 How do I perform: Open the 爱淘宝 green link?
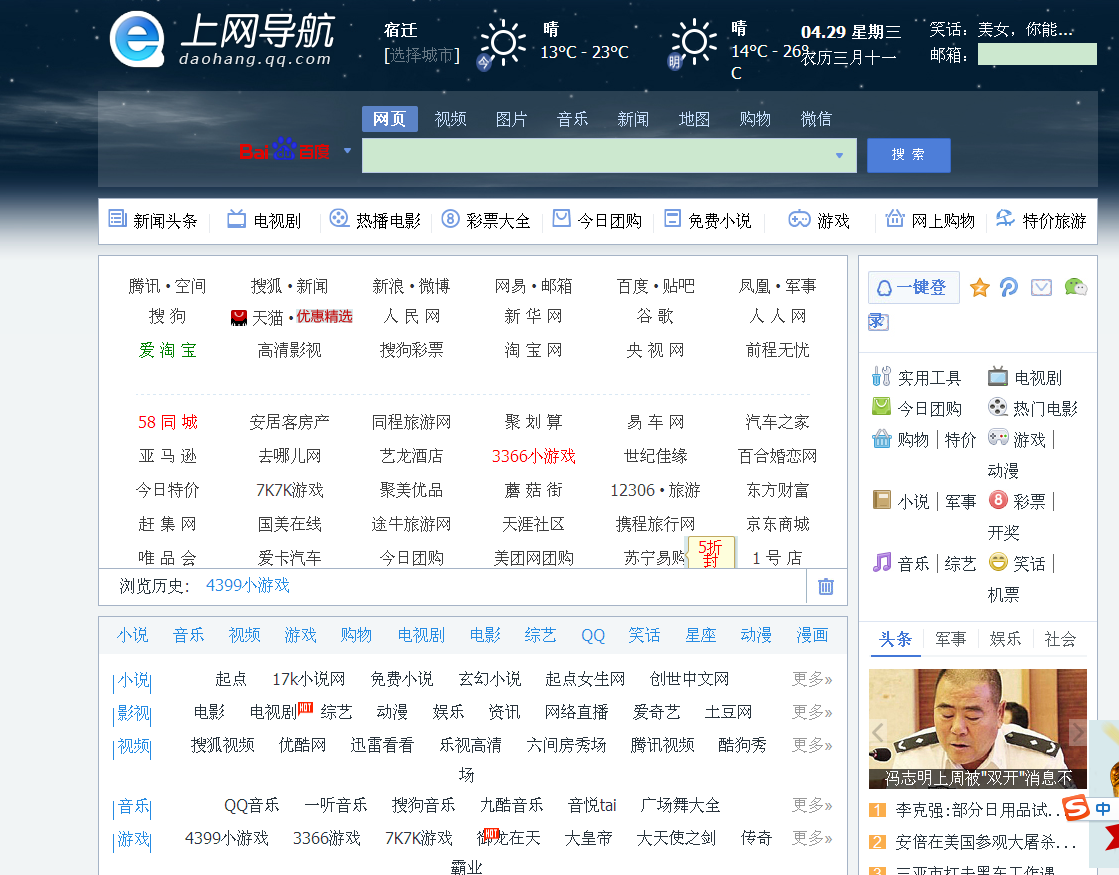coord(168,350)
